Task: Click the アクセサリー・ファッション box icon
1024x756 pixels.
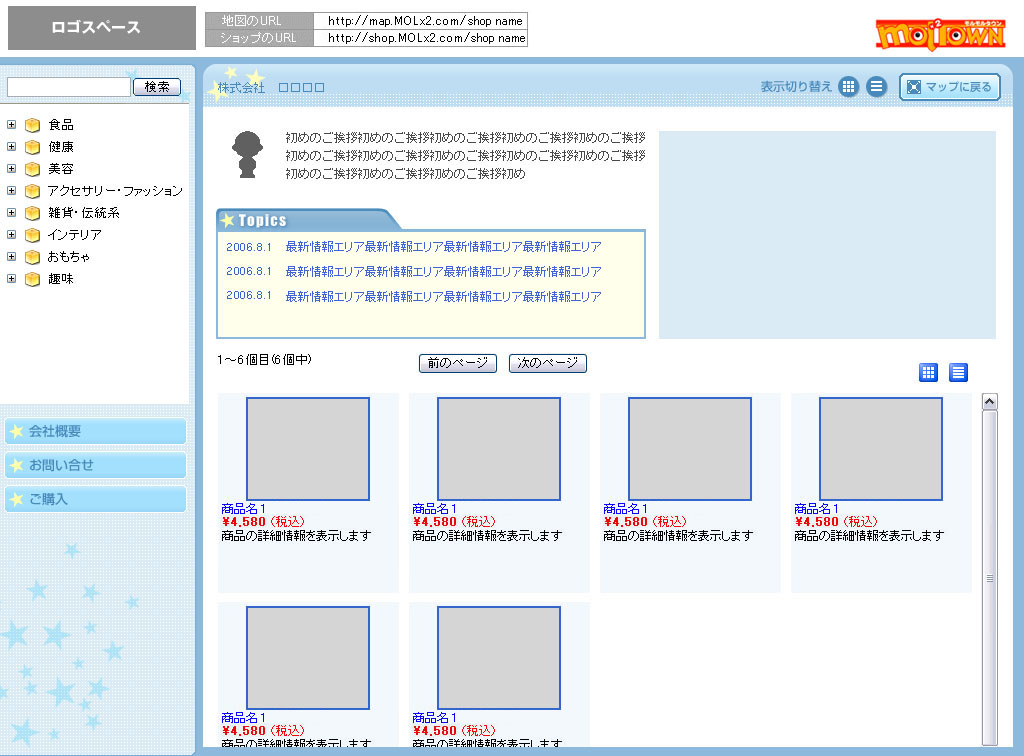Action: click(32, 191)
